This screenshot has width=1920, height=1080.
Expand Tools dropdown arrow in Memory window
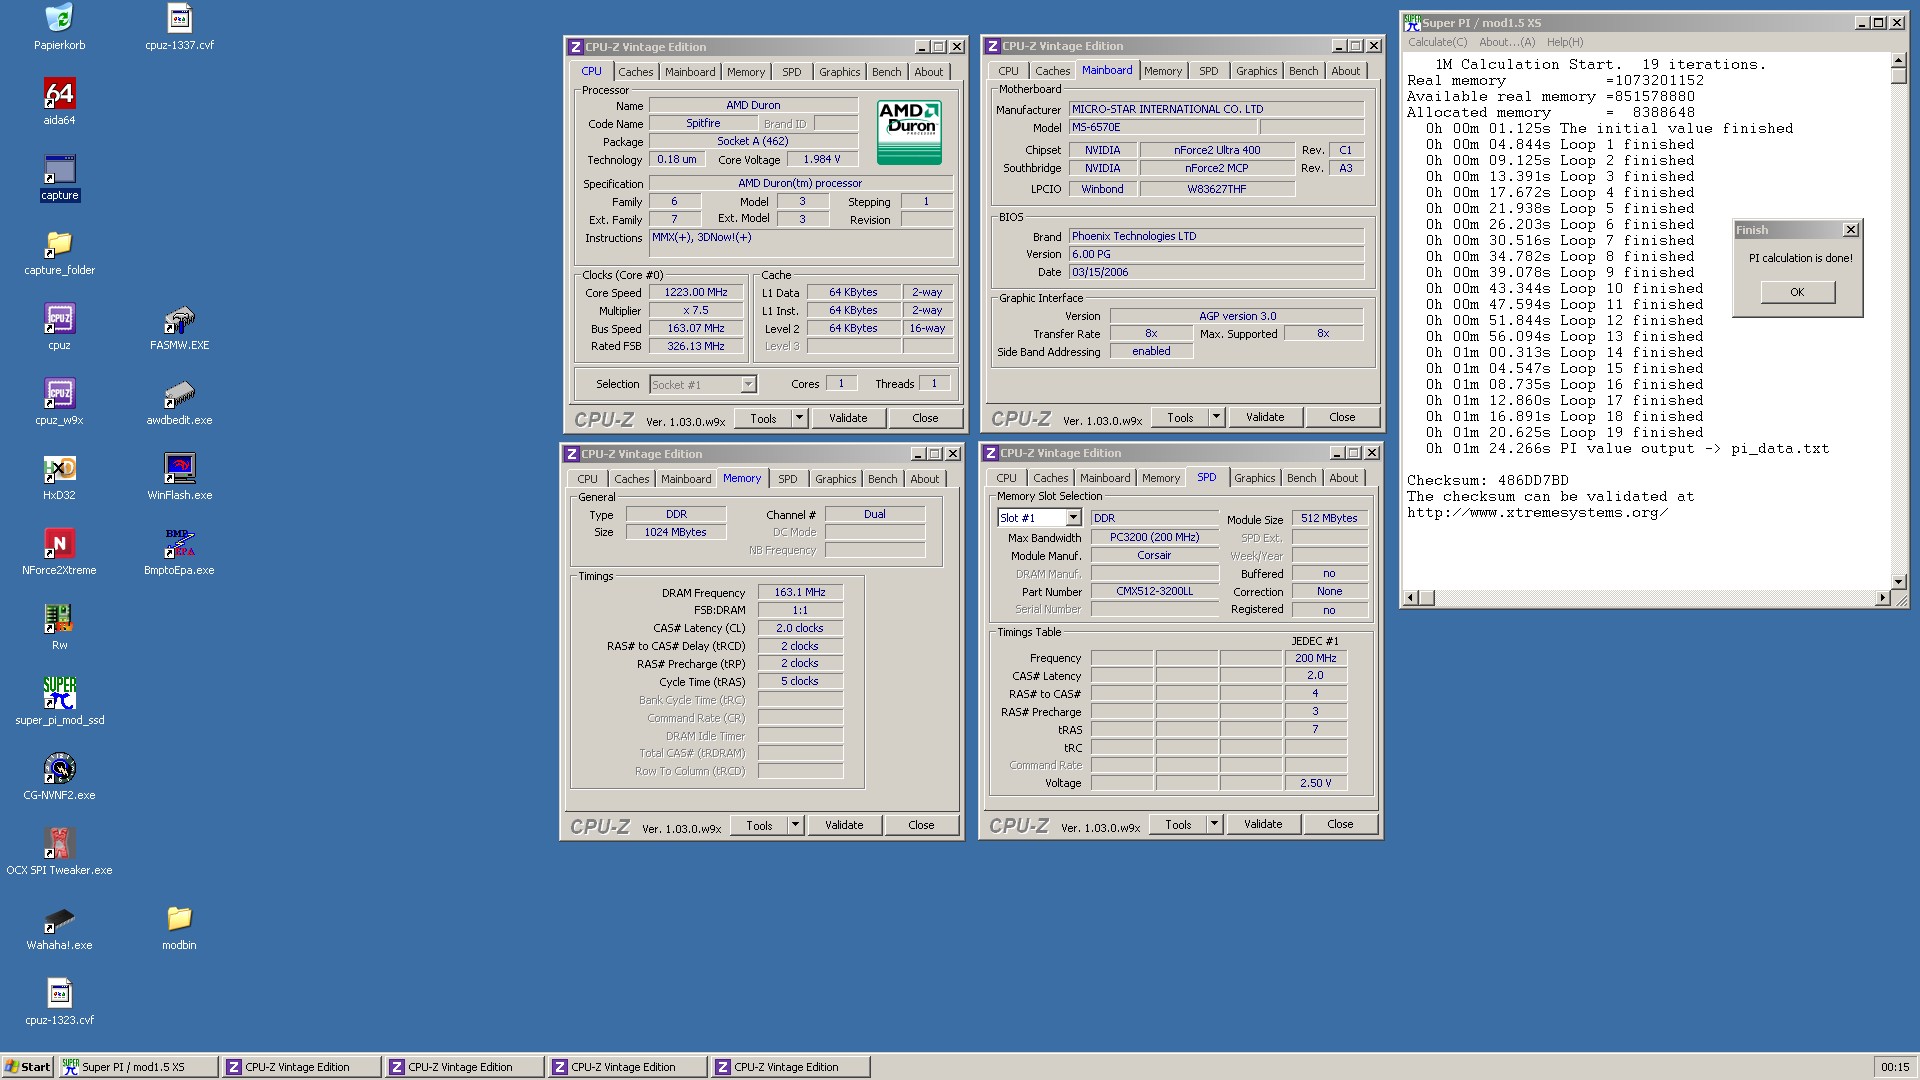click(795, 825)
